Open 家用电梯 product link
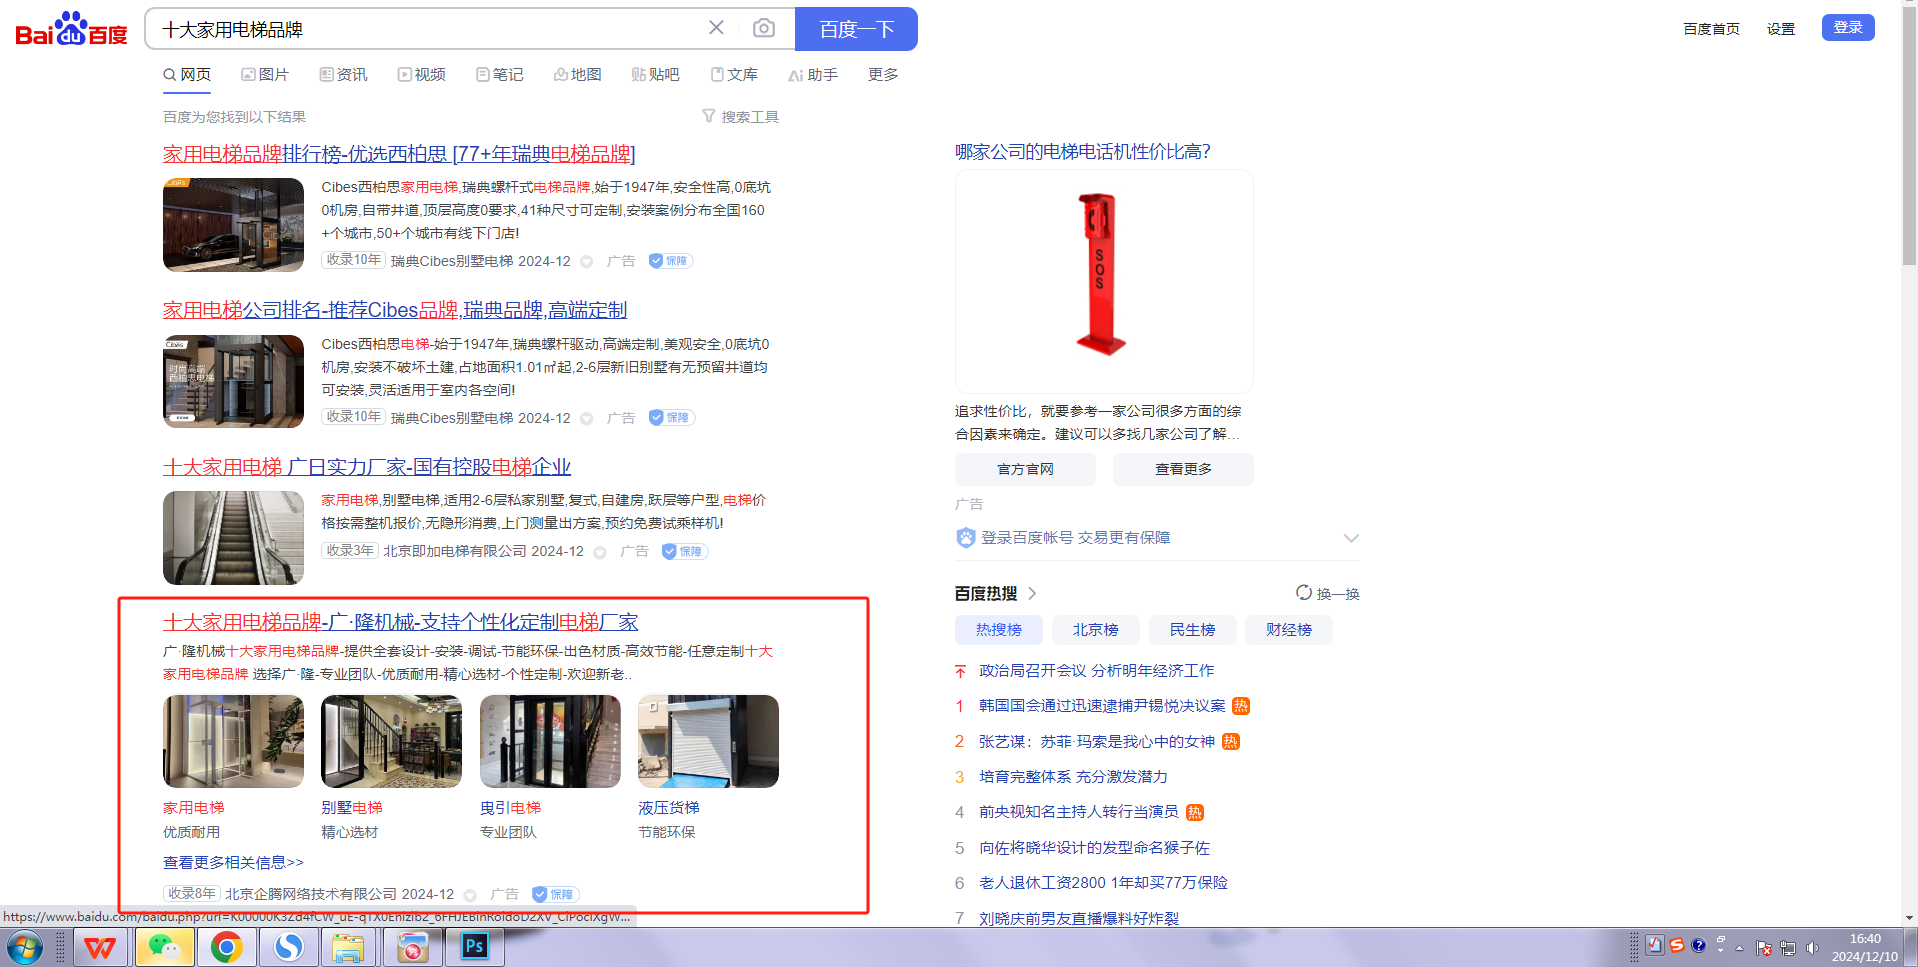This screenshot has width=1918, height=967. point(194,808)
